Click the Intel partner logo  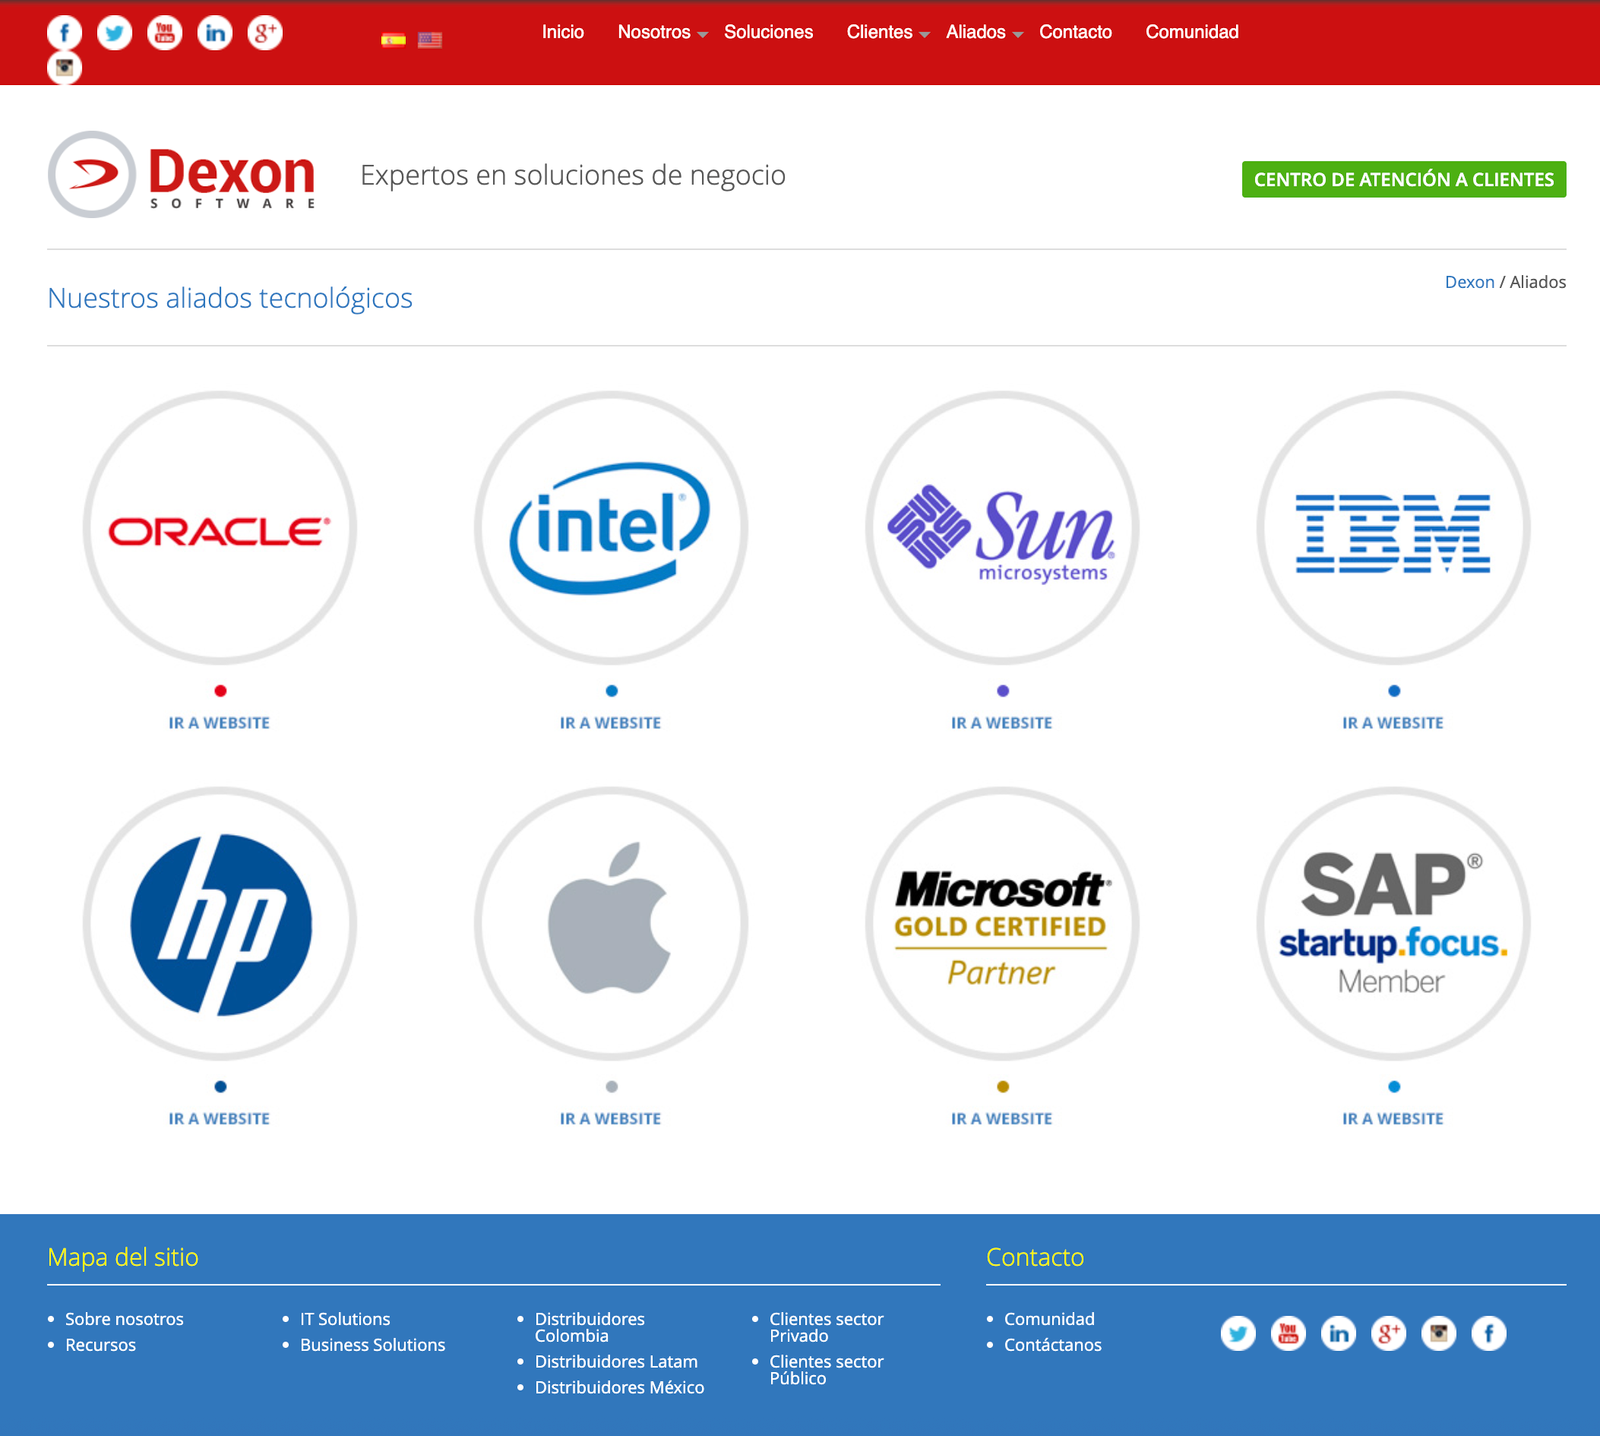(x=611, y=528)
